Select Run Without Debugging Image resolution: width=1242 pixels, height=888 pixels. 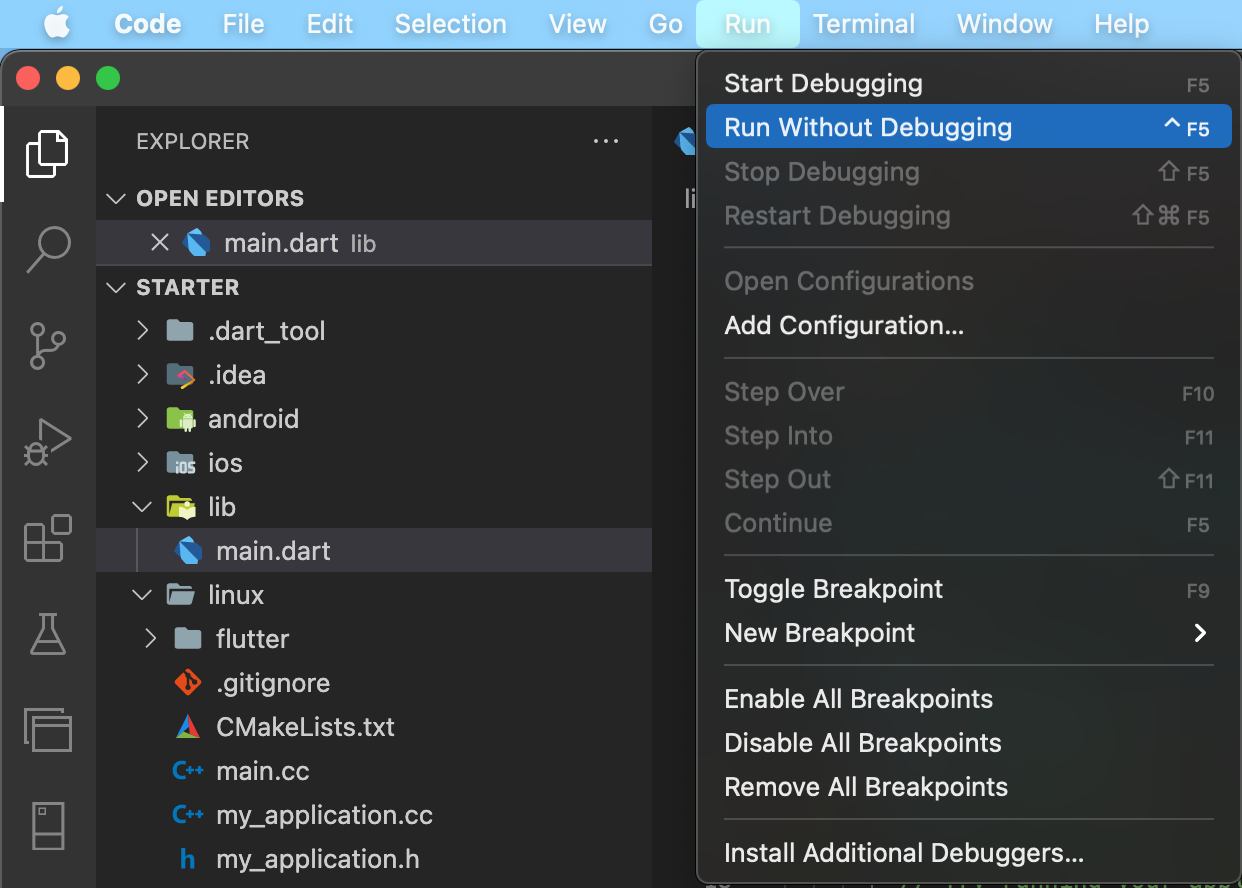[x=968, y=128]
